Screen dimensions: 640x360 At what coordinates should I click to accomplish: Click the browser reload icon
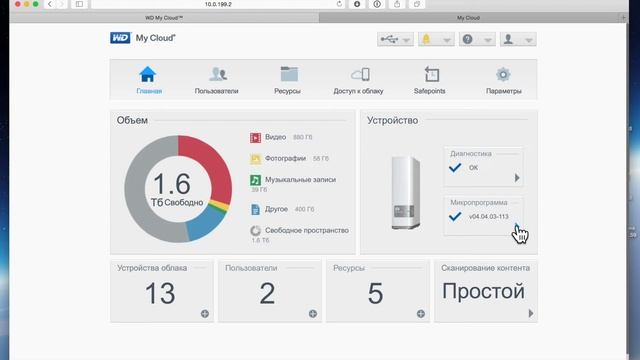coord(339,4)
